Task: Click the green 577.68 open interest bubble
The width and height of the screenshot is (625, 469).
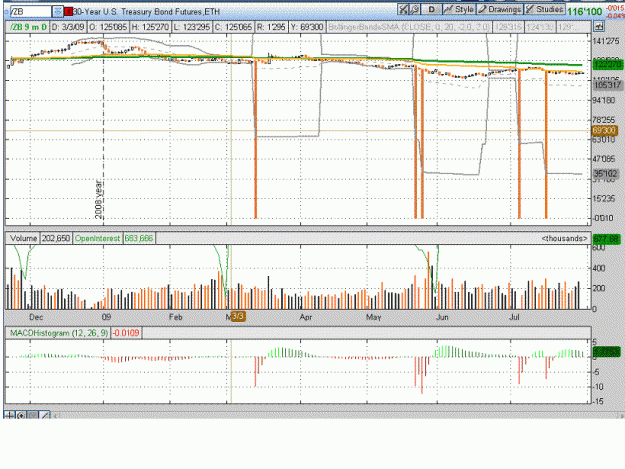Action: [x=606, y=239]
